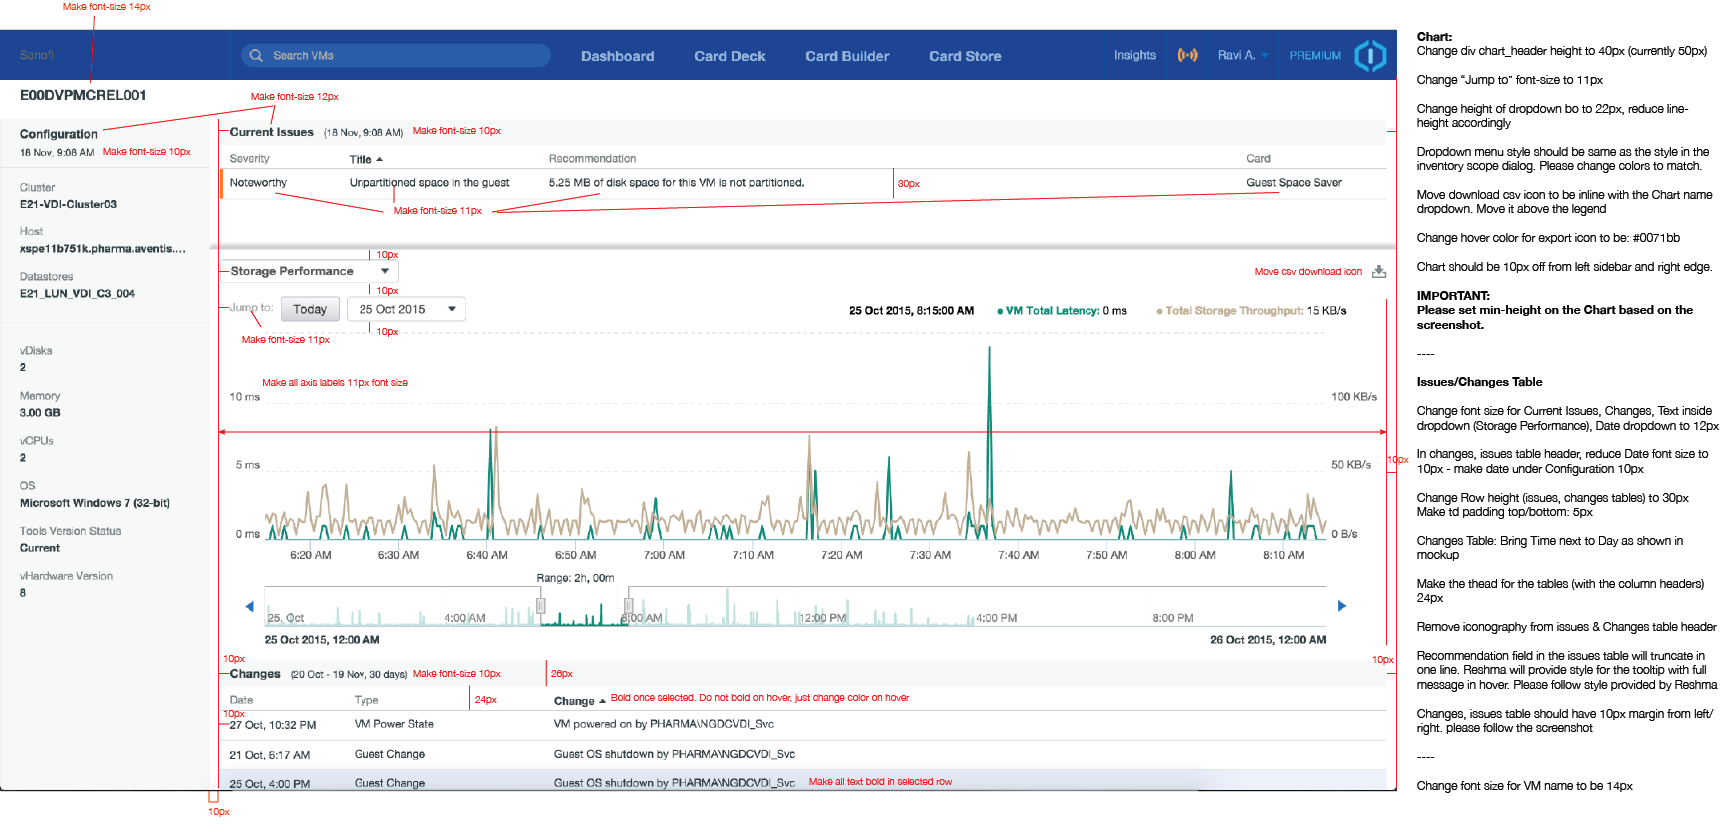
Task: Click the Current Issues section heading
Action: pos(271,132)
